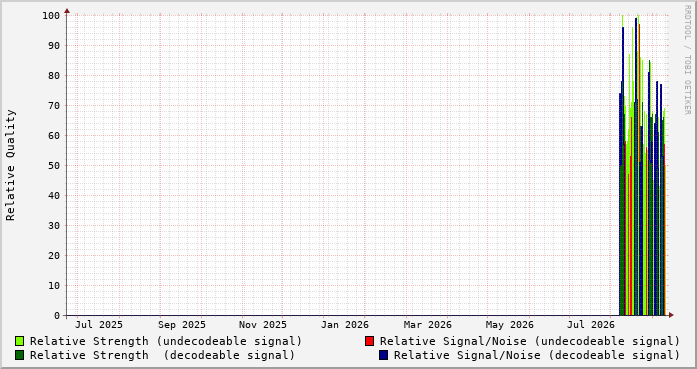Click the Jan 2026 x-axis label
This screenshot has height=369, width=697.
click(344, 325)
